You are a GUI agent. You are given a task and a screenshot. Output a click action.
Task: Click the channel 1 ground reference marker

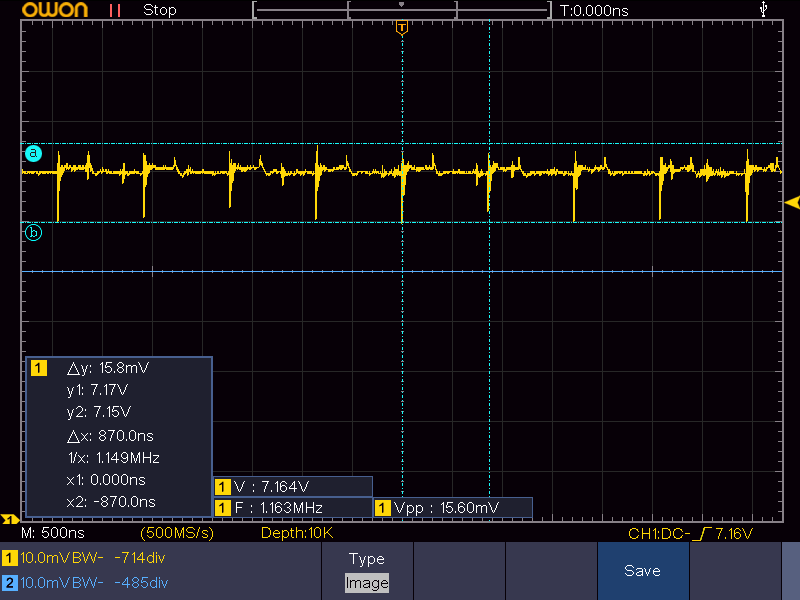coord(10,519)
